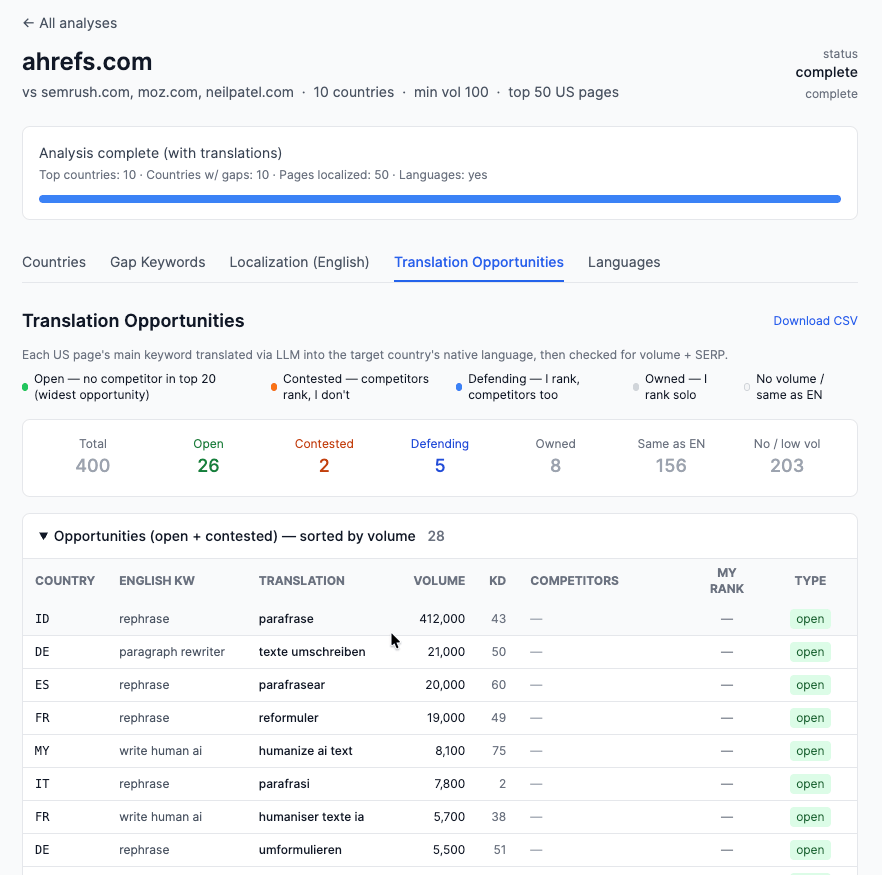Click the open badge on the parafrase row
The width and height of the screenshot is (882, 875).
pyautogui.click(x=810, y=619)
